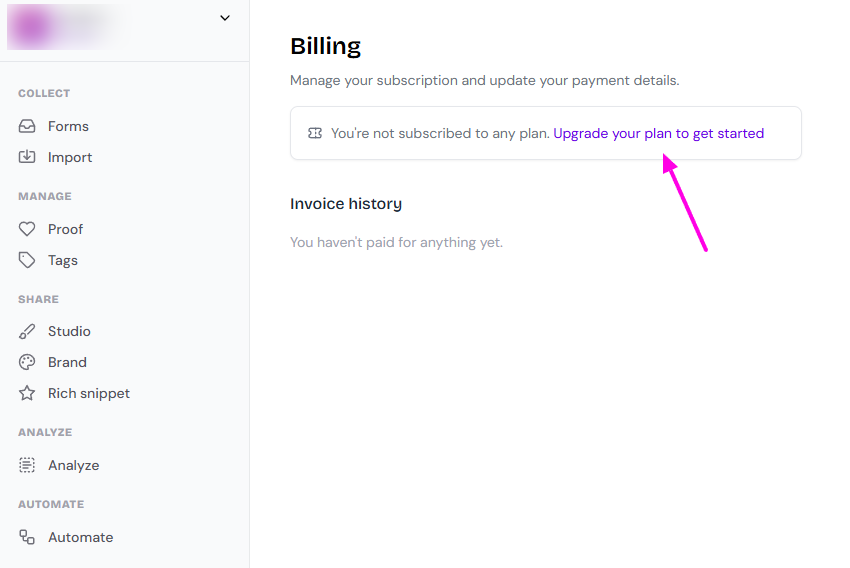This screenshot has width=850, height=568.
Task: Click the Analyze list icon
Action: click(x=27, y=465)
